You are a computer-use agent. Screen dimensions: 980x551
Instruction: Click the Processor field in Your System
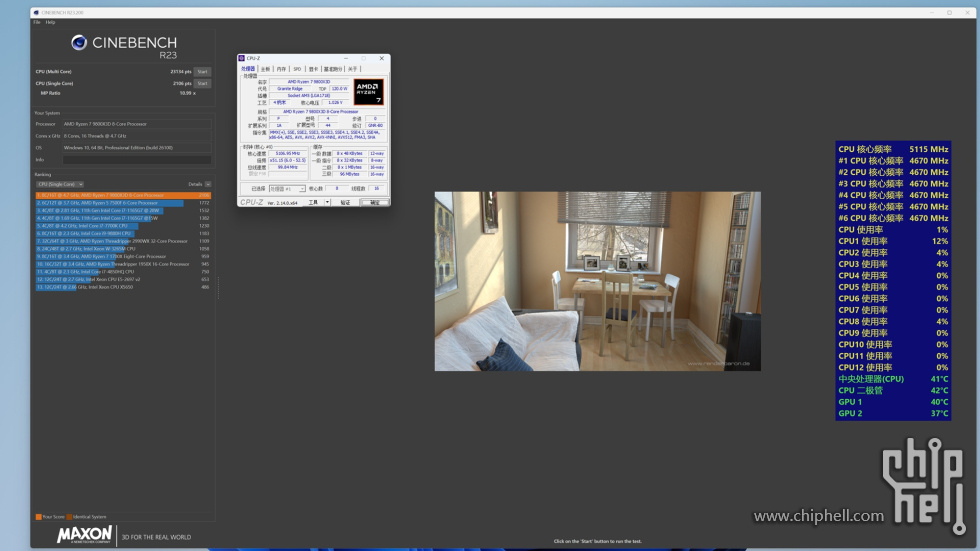coord(137,124)
